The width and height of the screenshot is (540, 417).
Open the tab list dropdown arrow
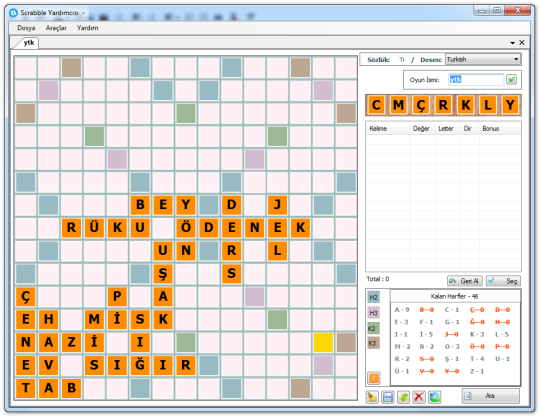coord(512,43)
